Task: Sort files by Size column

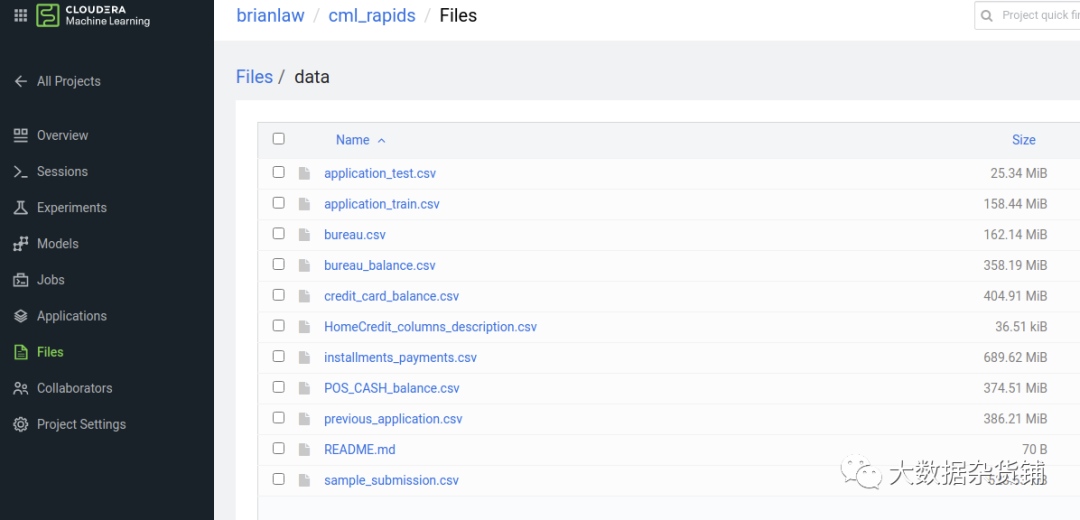Action: tap(1023, 140)
